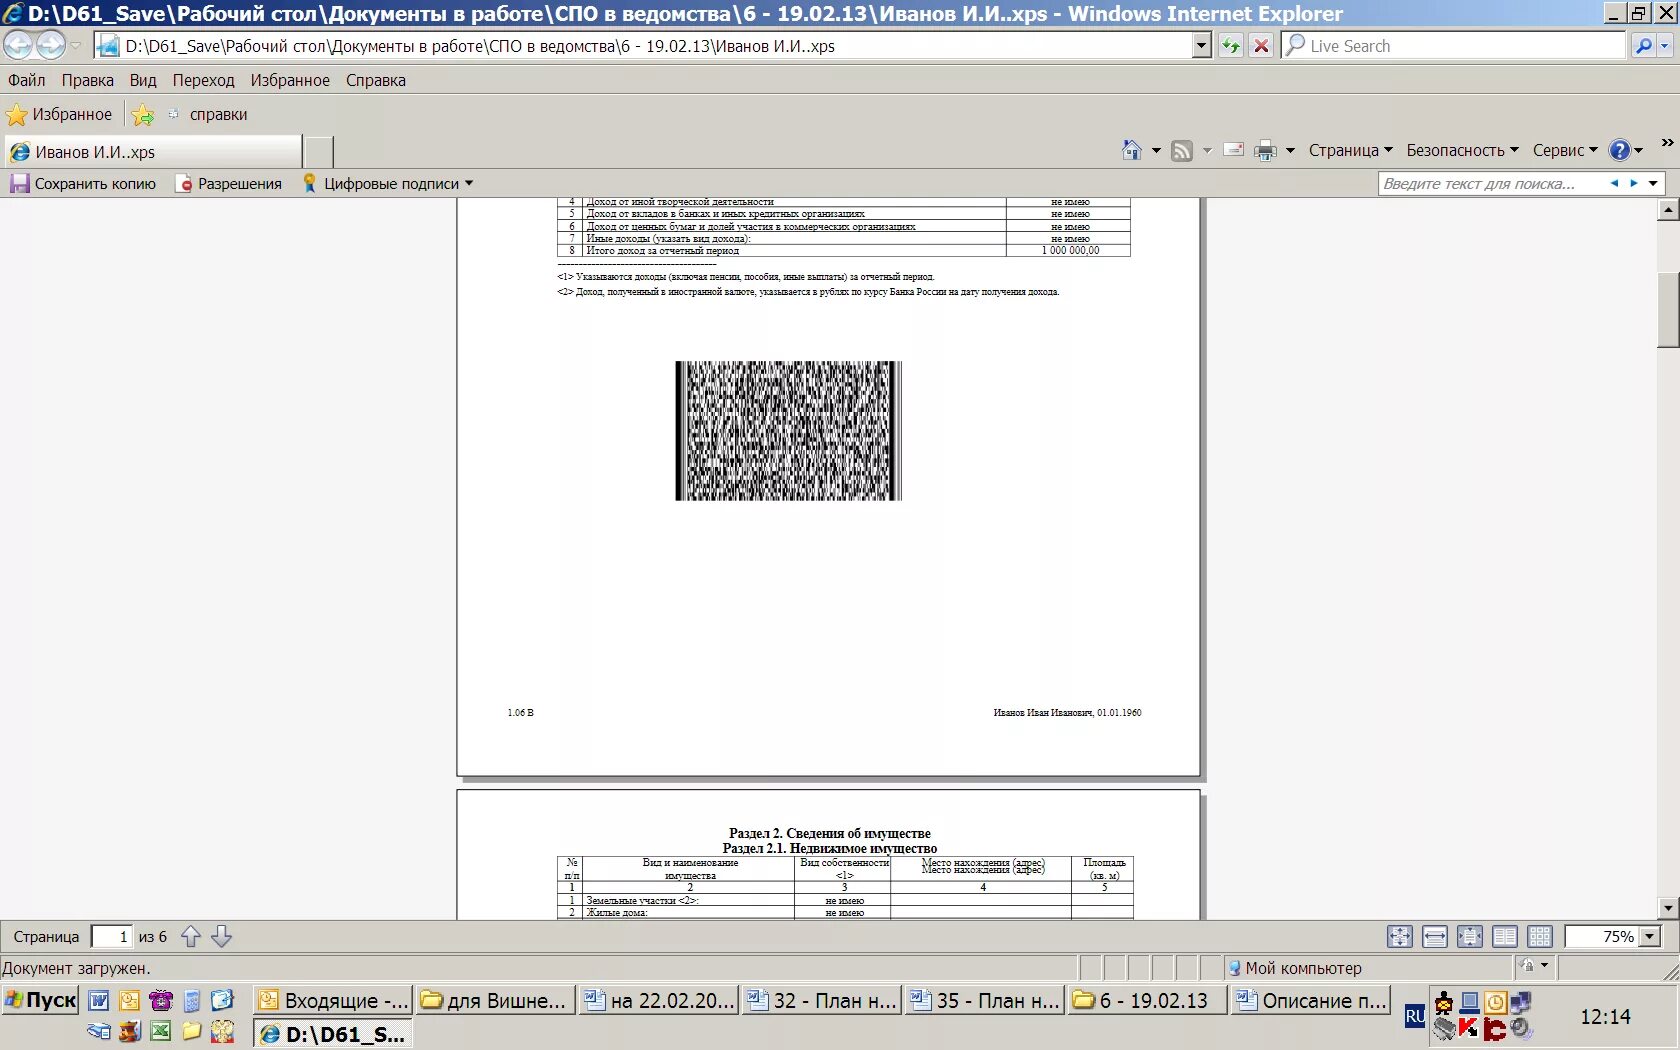
Task: Click the справки favorites link
Action: pyautogui.click(x=207, y=114)
